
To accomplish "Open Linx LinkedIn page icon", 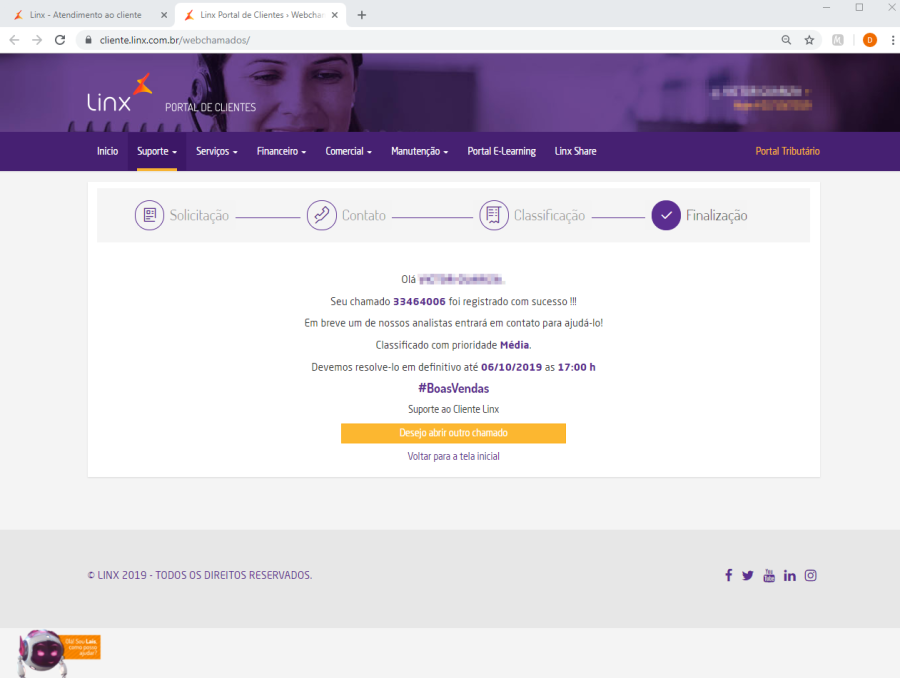I will [x=790, y=575].
